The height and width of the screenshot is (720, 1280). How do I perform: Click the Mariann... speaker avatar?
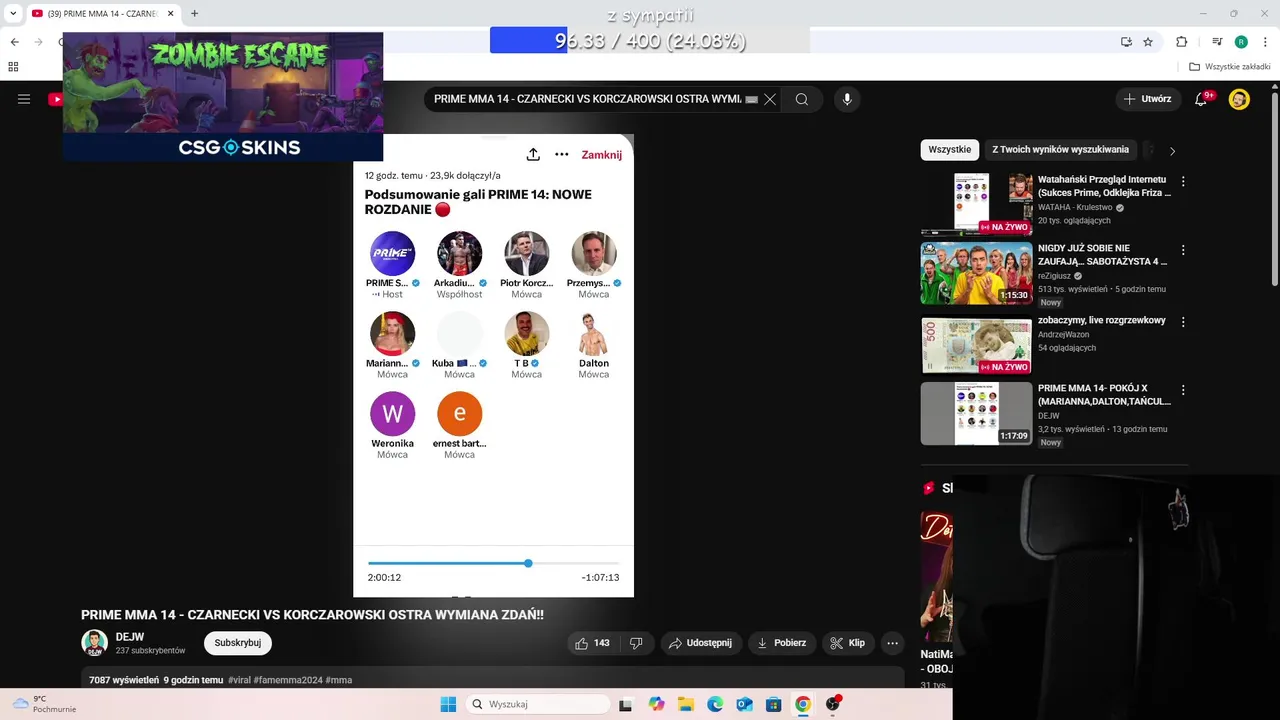[x=392, y=334]
